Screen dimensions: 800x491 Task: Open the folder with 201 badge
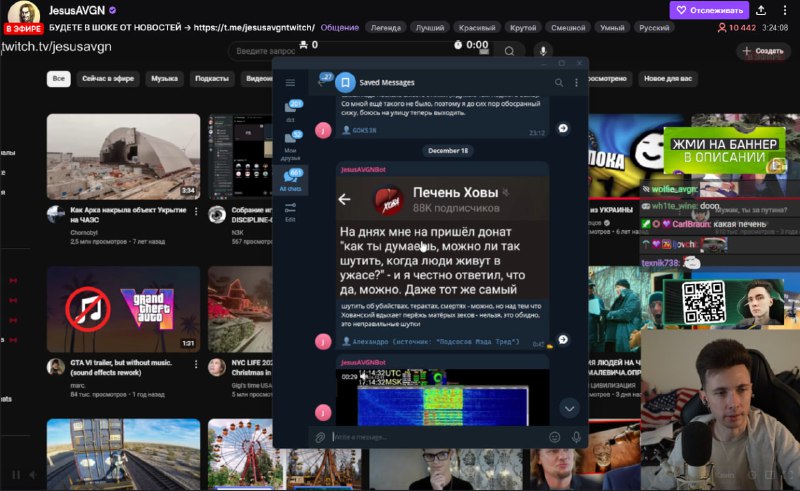point(290,111)
